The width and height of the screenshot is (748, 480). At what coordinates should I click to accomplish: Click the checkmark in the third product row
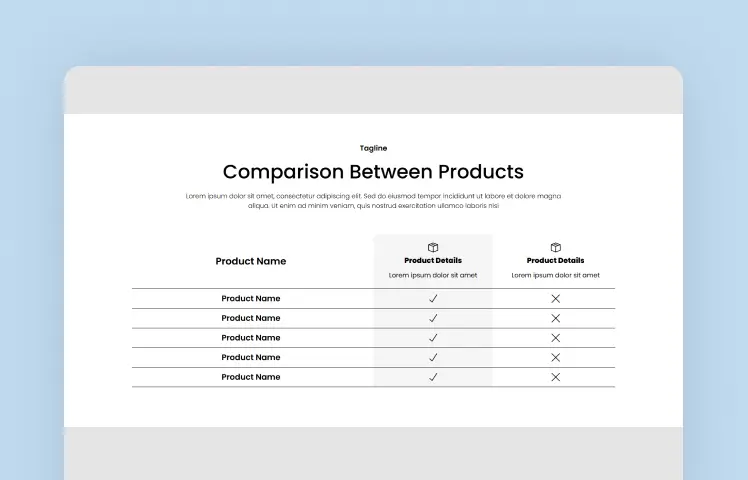(x=433, y=338)
